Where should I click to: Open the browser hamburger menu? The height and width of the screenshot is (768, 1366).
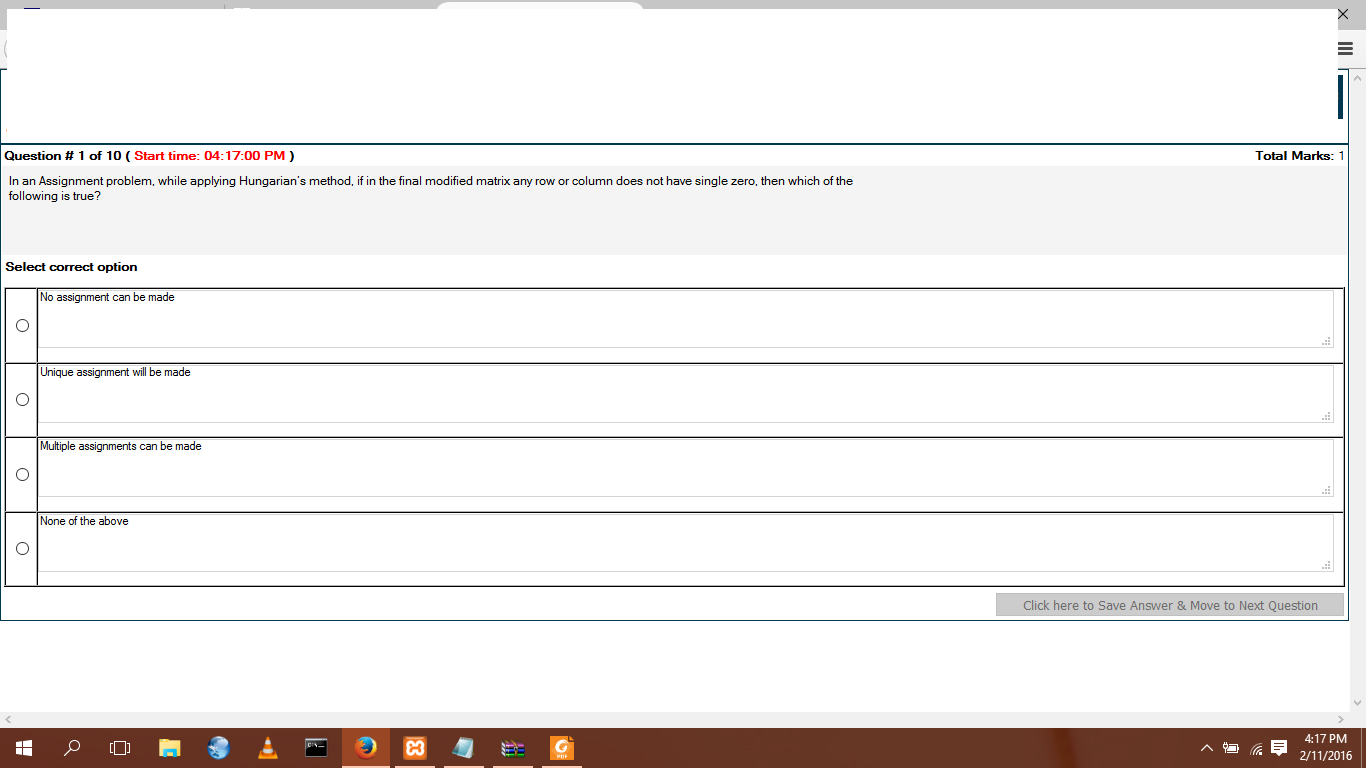click(1345, 49)
